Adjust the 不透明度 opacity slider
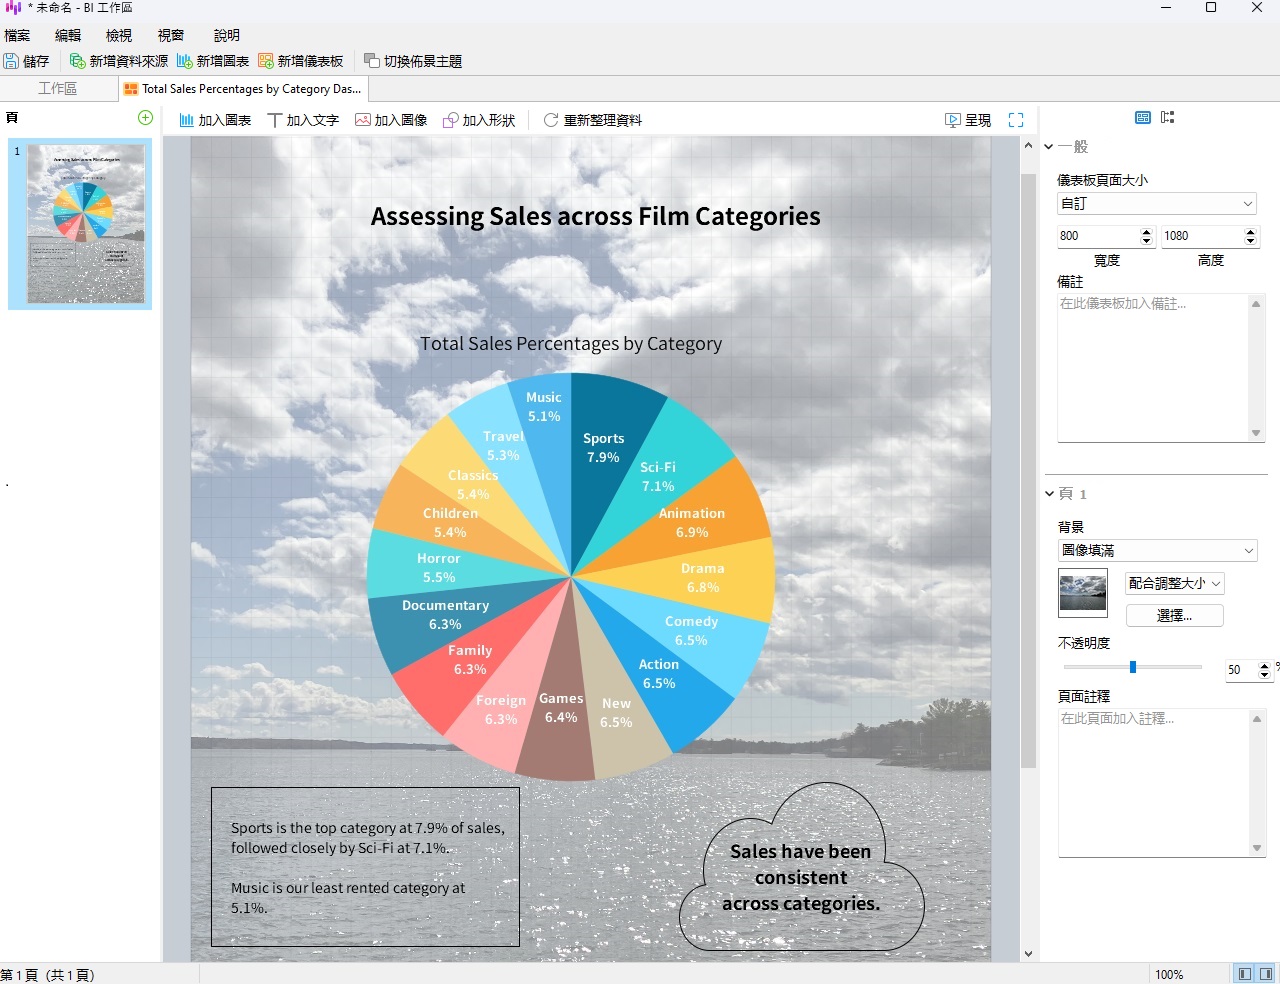1280x984 pixels. [1131, 667]
